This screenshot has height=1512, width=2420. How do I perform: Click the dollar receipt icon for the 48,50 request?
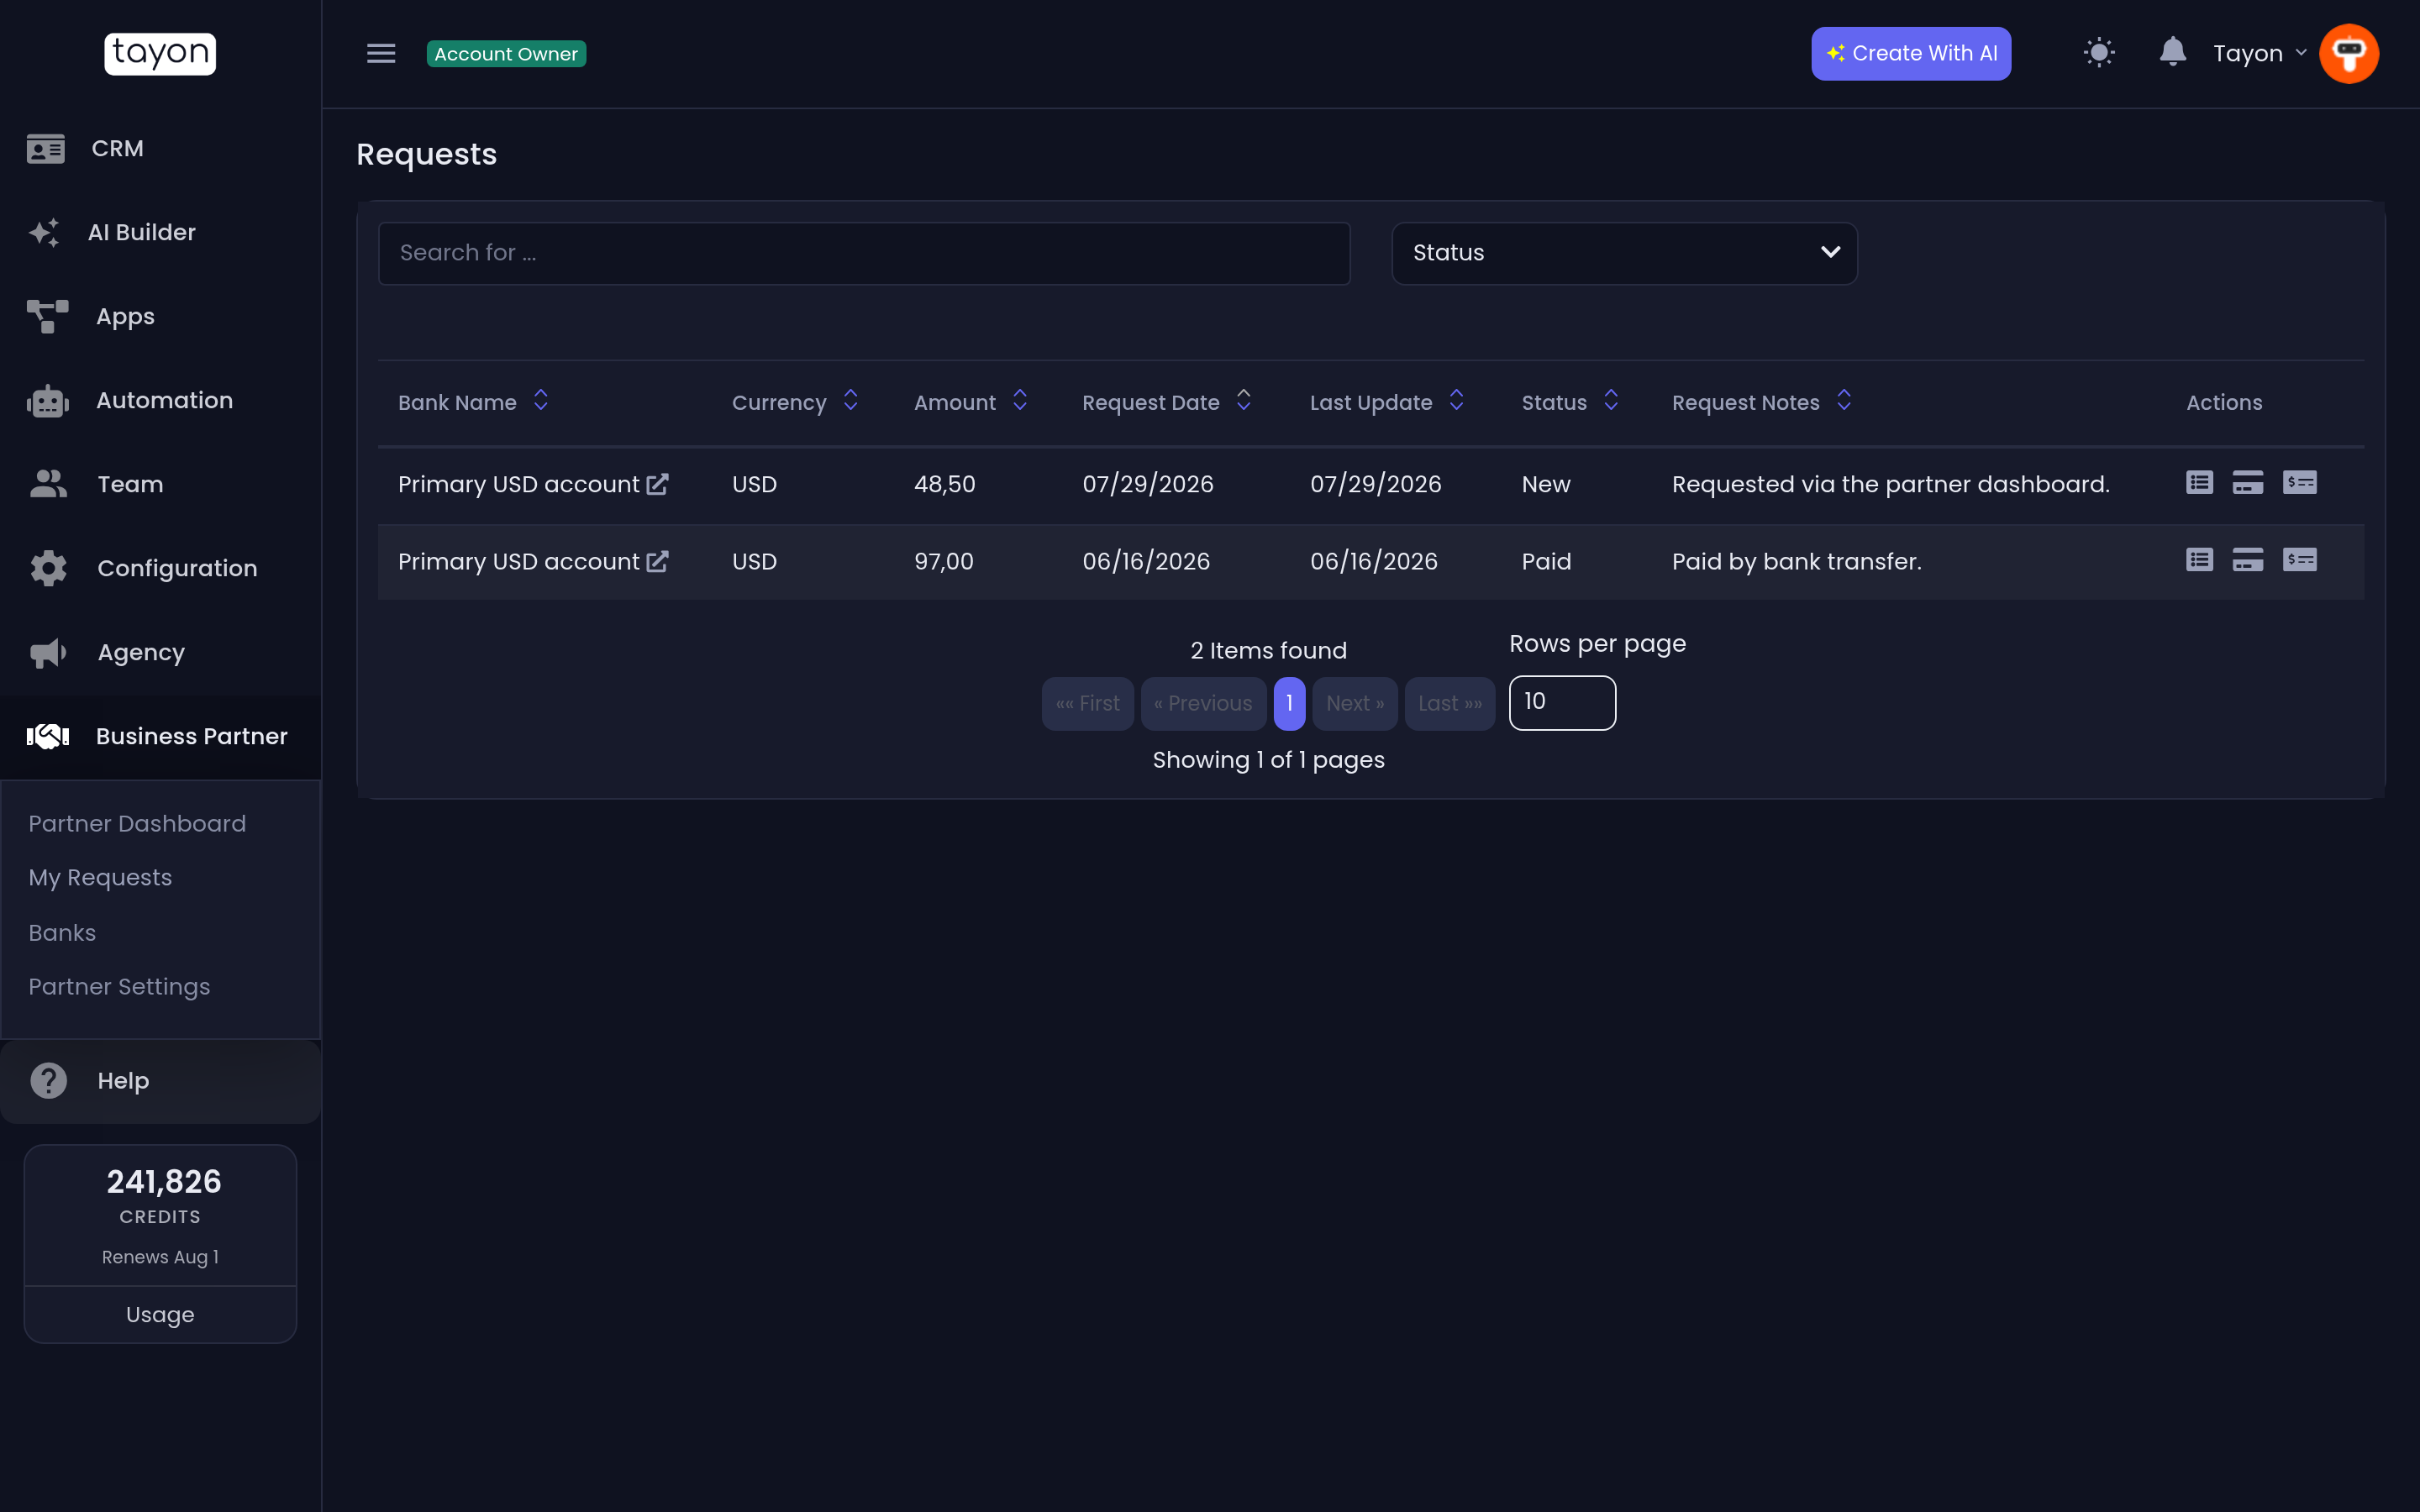coord(2299,483)
